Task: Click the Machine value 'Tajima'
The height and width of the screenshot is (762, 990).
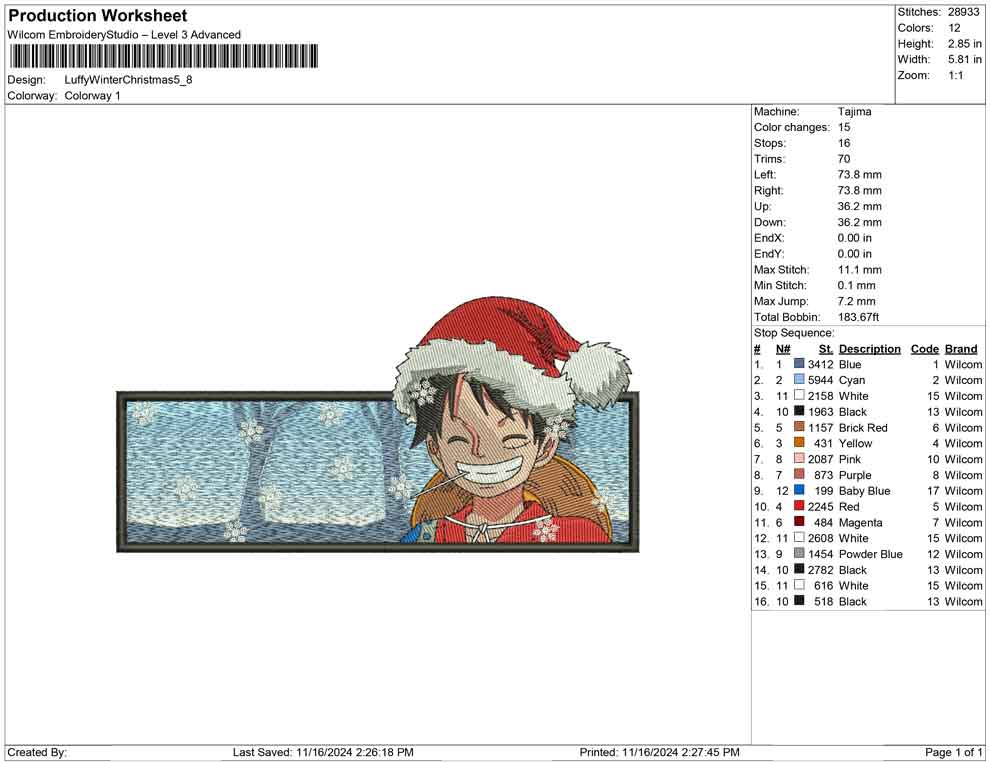Action: [854, 111]
